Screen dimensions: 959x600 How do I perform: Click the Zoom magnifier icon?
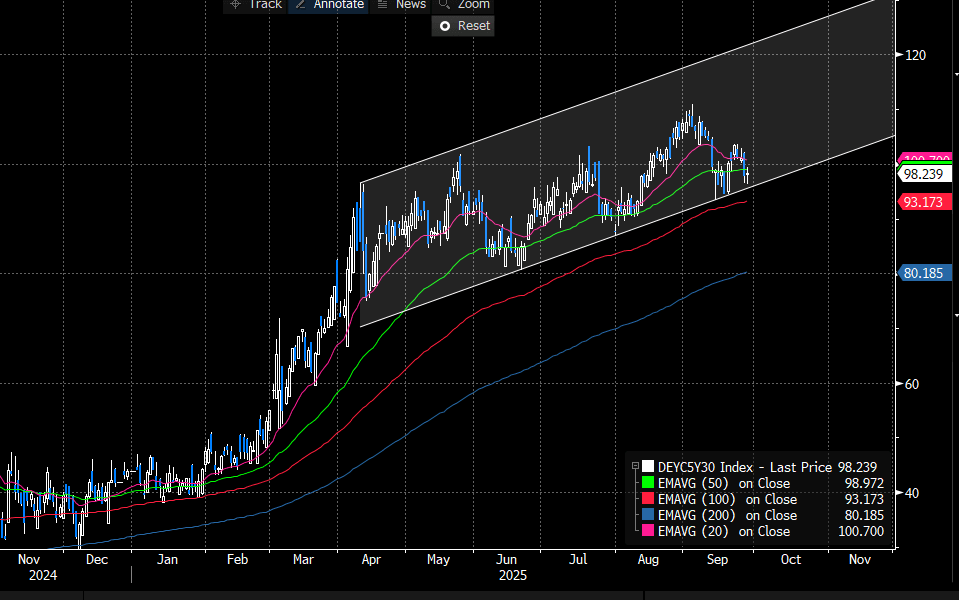[444, 4]
